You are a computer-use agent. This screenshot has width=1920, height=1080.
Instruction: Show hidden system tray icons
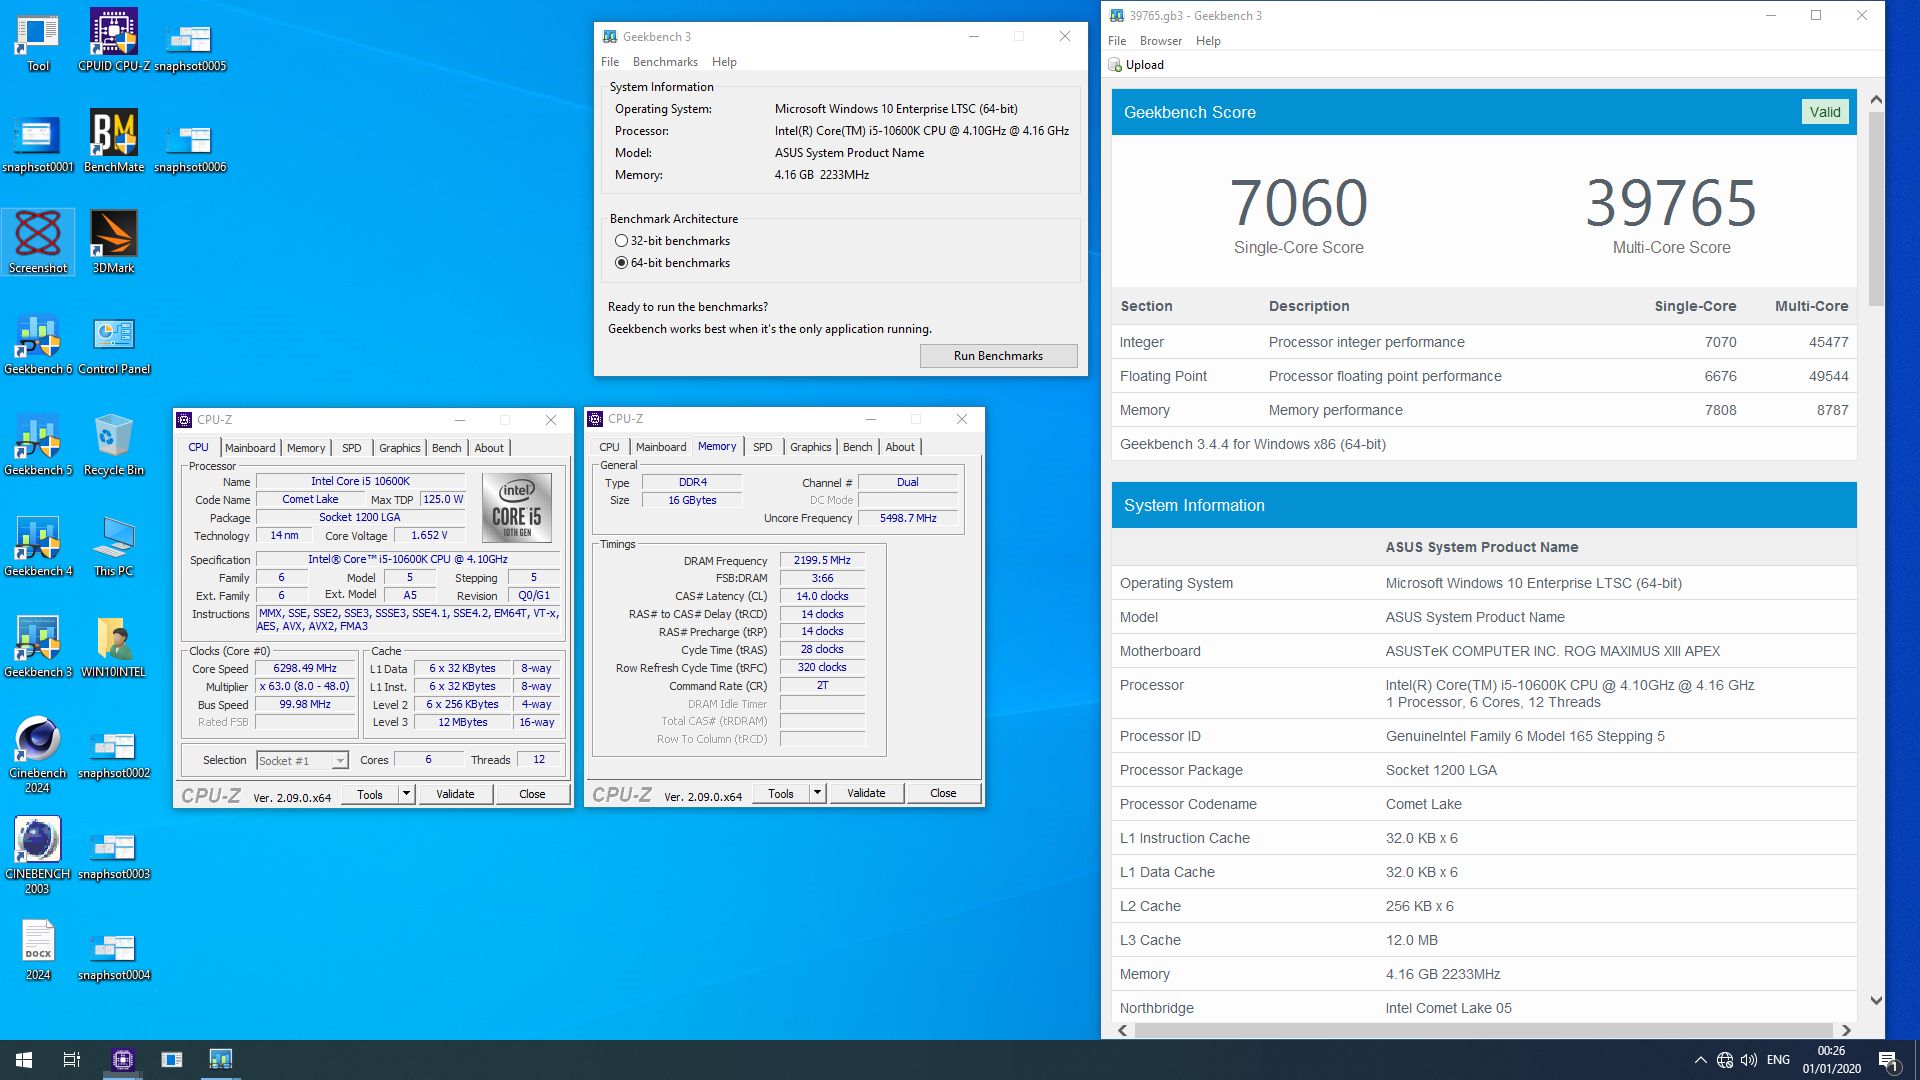pos(1700,1060)
